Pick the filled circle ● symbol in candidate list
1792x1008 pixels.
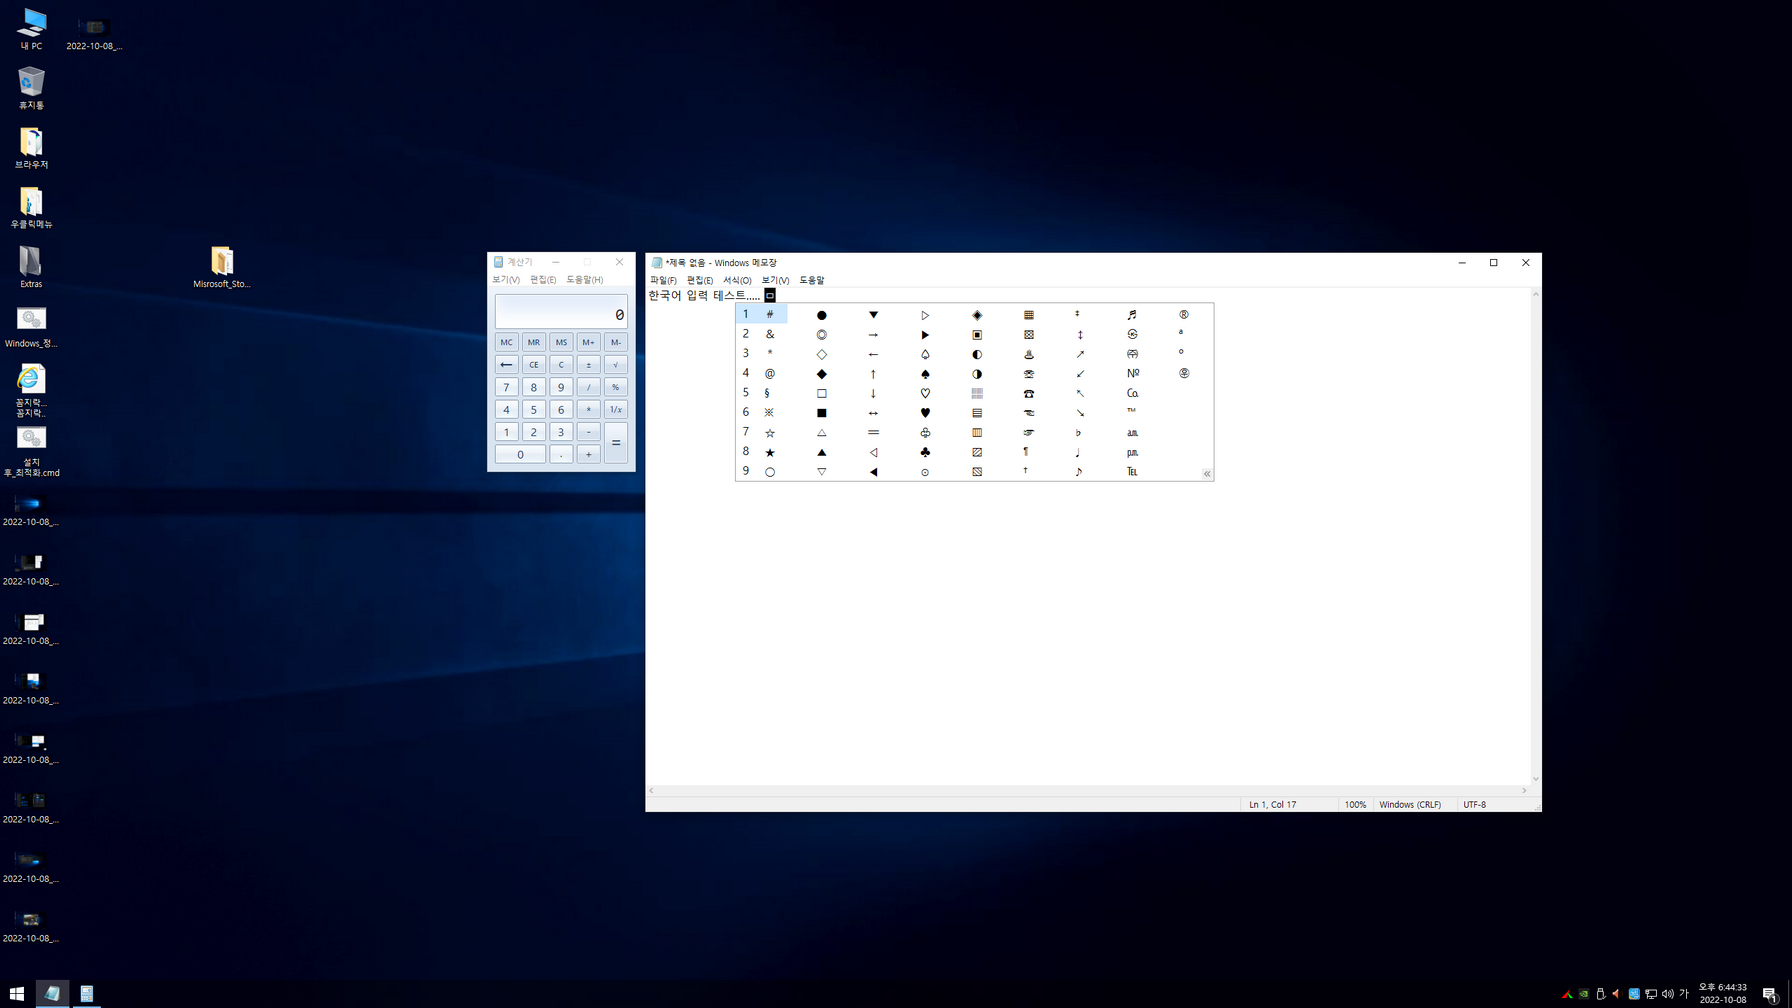[x=821, y=315]
